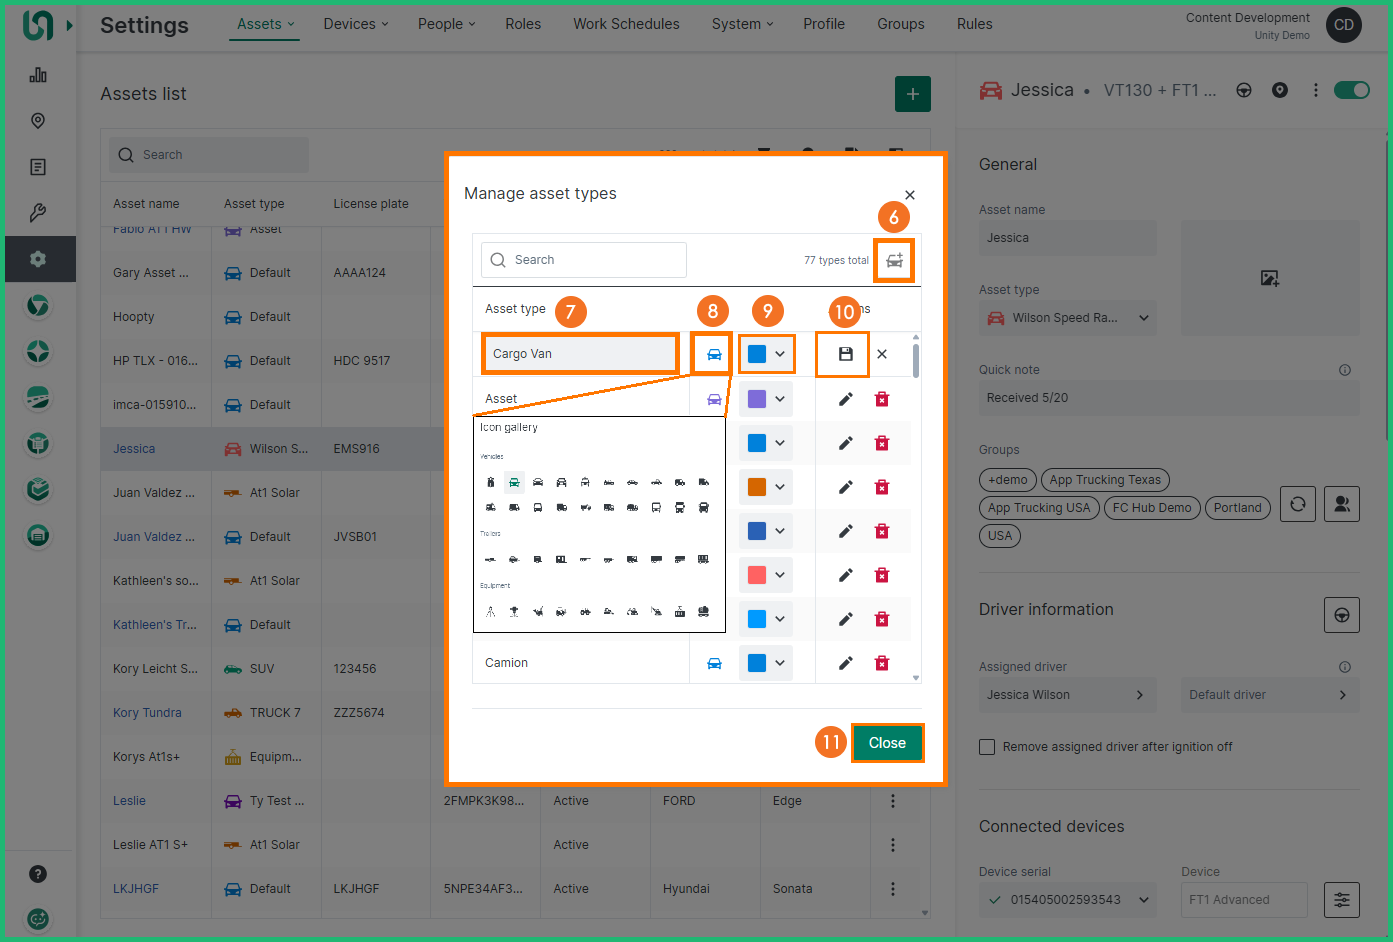Click the help question mark icon

38,874
